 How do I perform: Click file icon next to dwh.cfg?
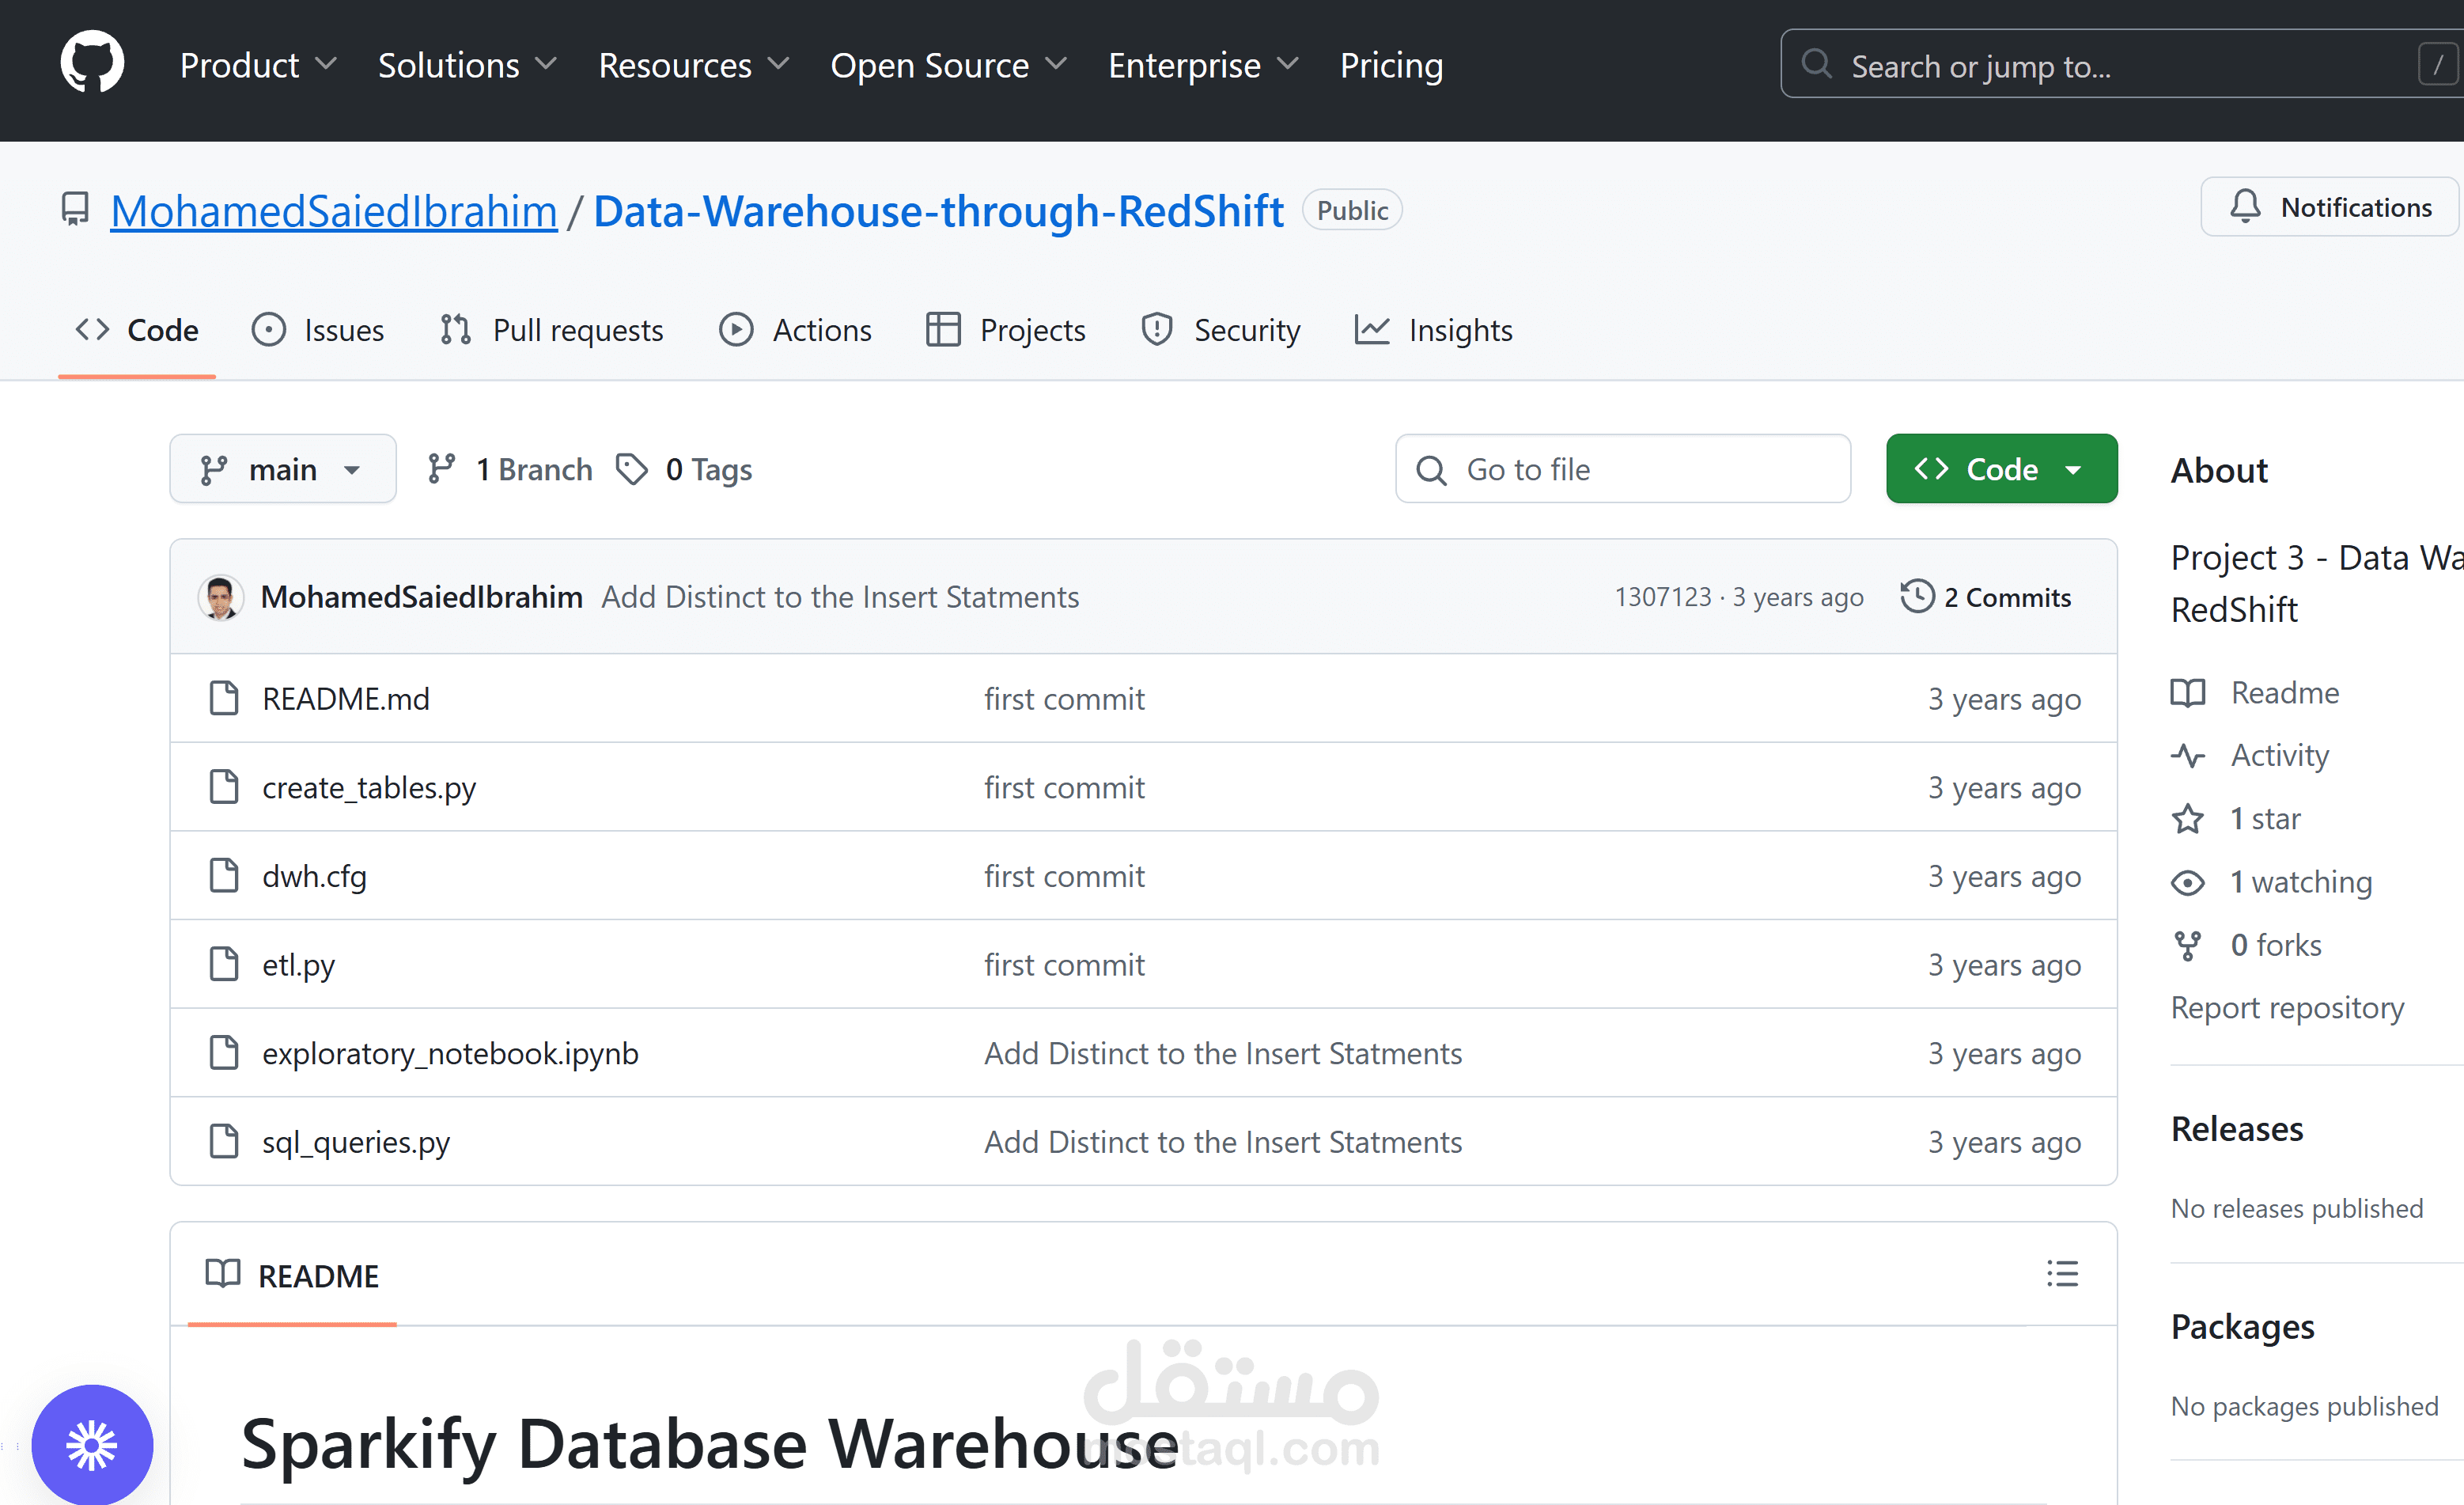point(224,875)
